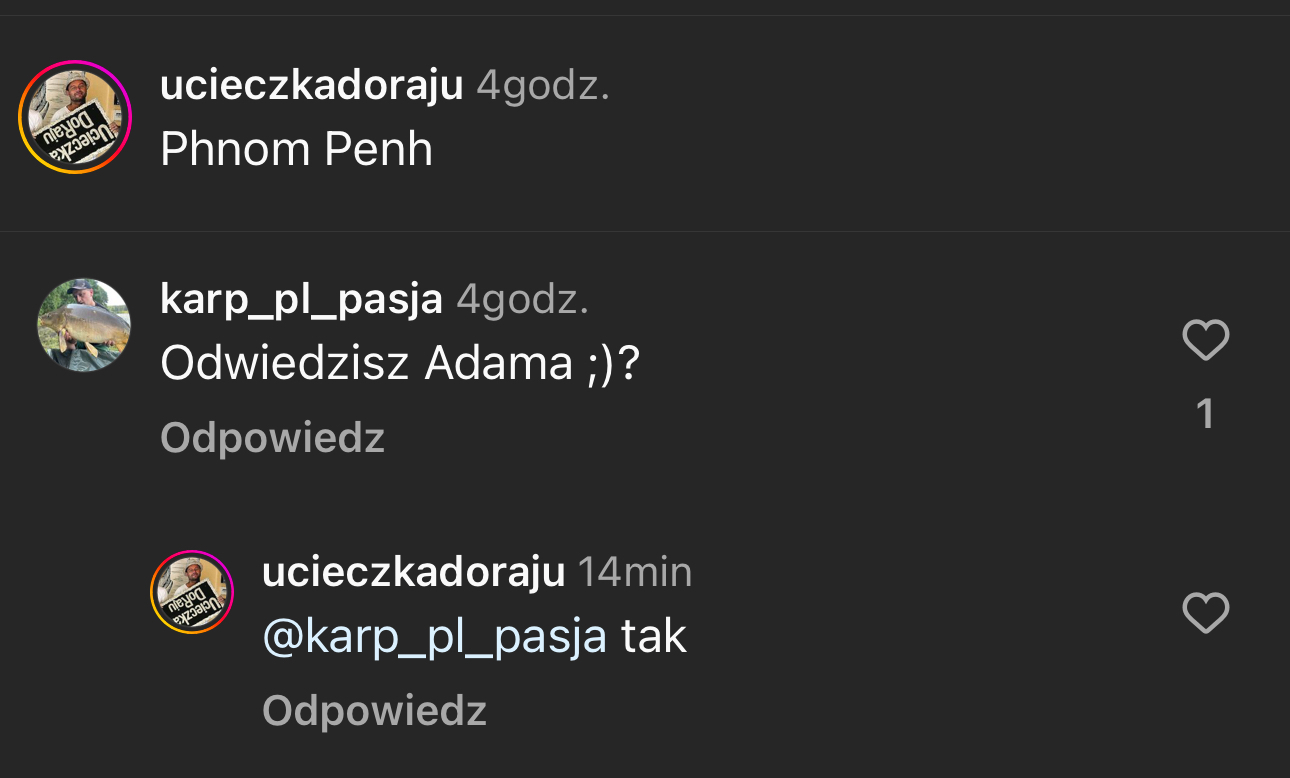Open ucieczkadoraju story from caption avatar
The image size is (1290, 778).
tap(75, 117)
